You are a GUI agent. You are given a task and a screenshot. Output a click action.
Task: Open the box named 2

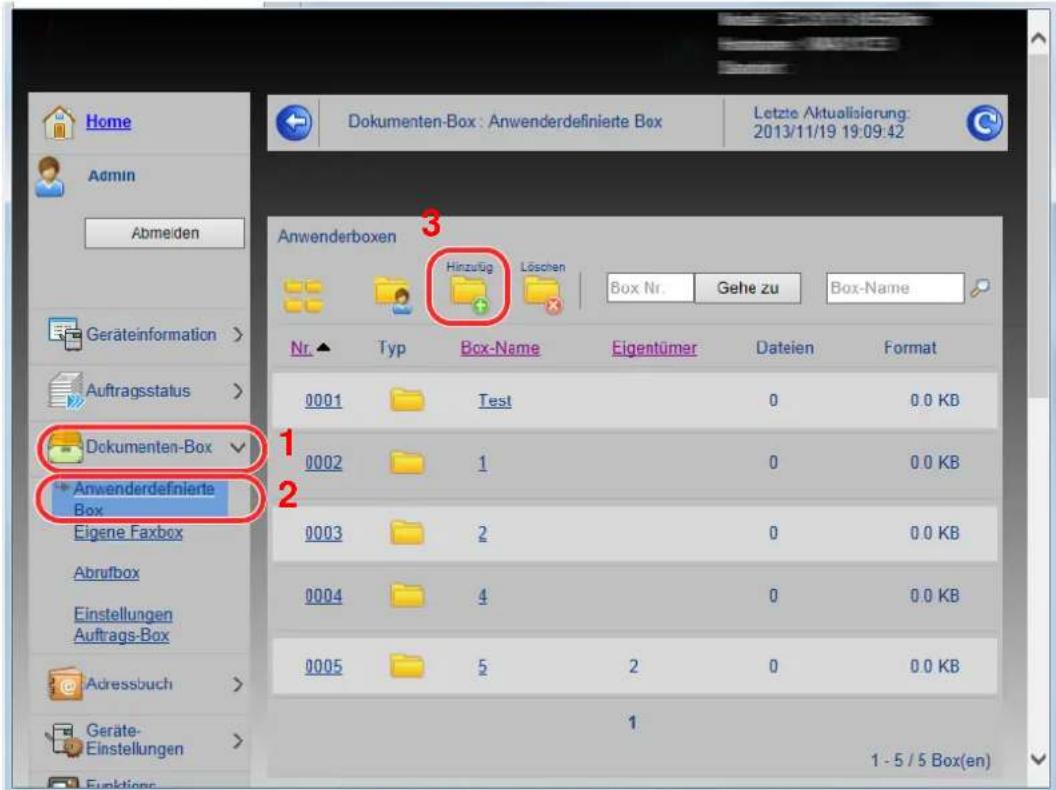click(482, 533)
